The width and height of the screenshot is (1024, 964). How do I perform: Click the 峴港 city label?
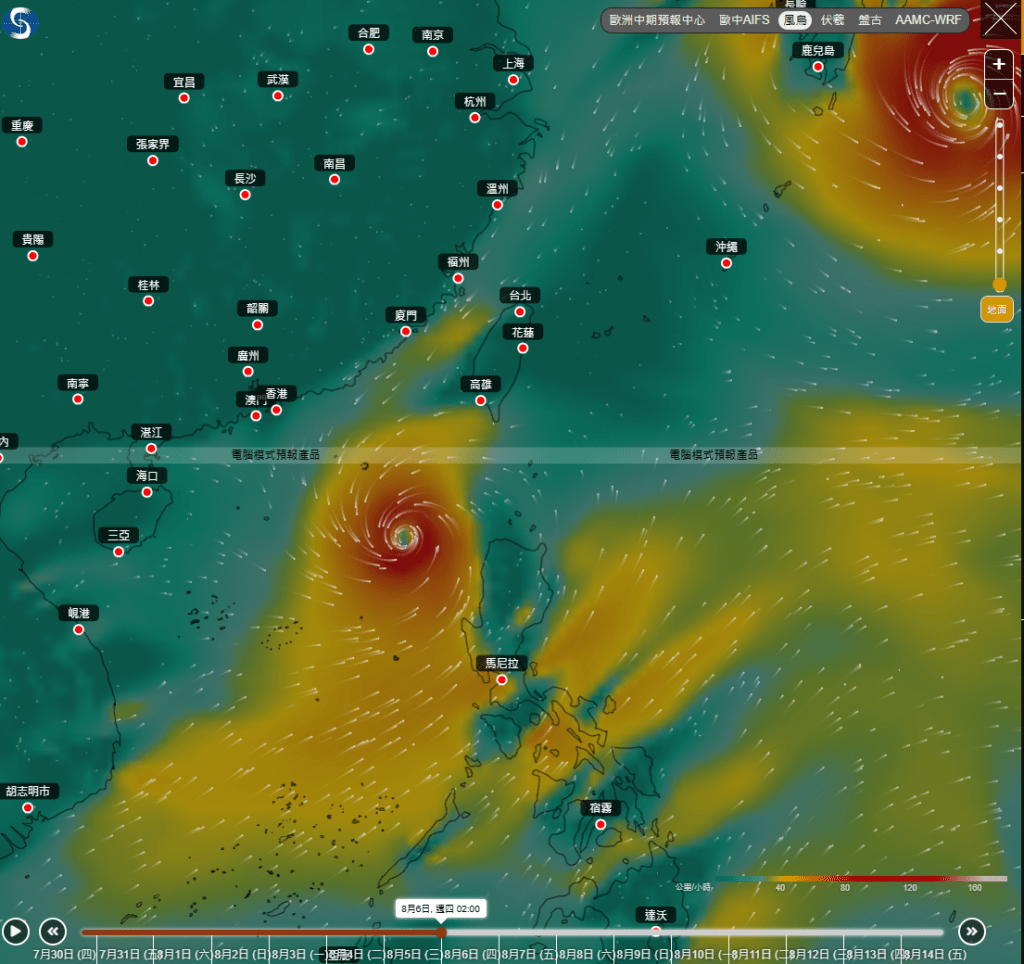click(78, 613)
